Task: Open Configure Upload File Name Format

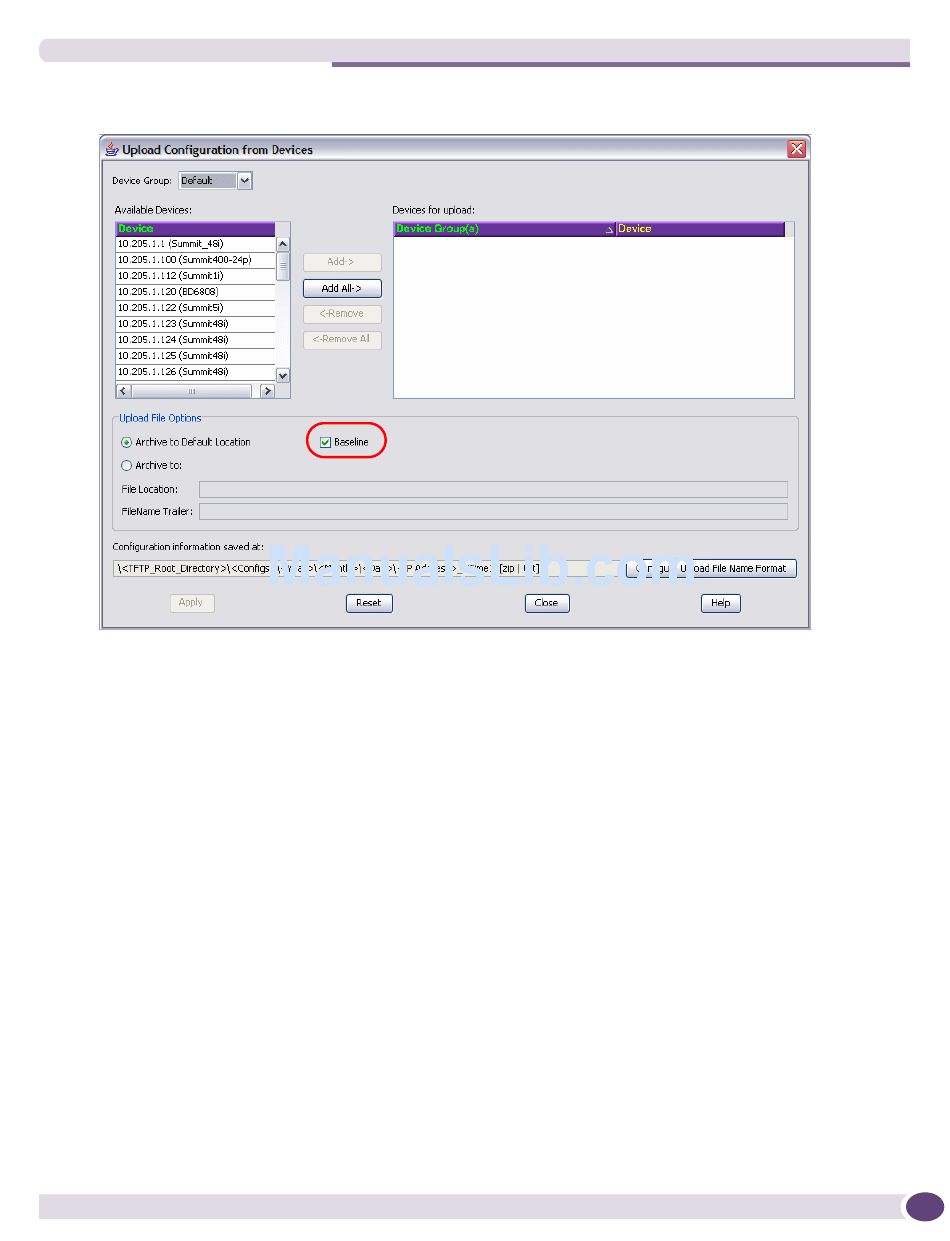Action: (711, 569)
